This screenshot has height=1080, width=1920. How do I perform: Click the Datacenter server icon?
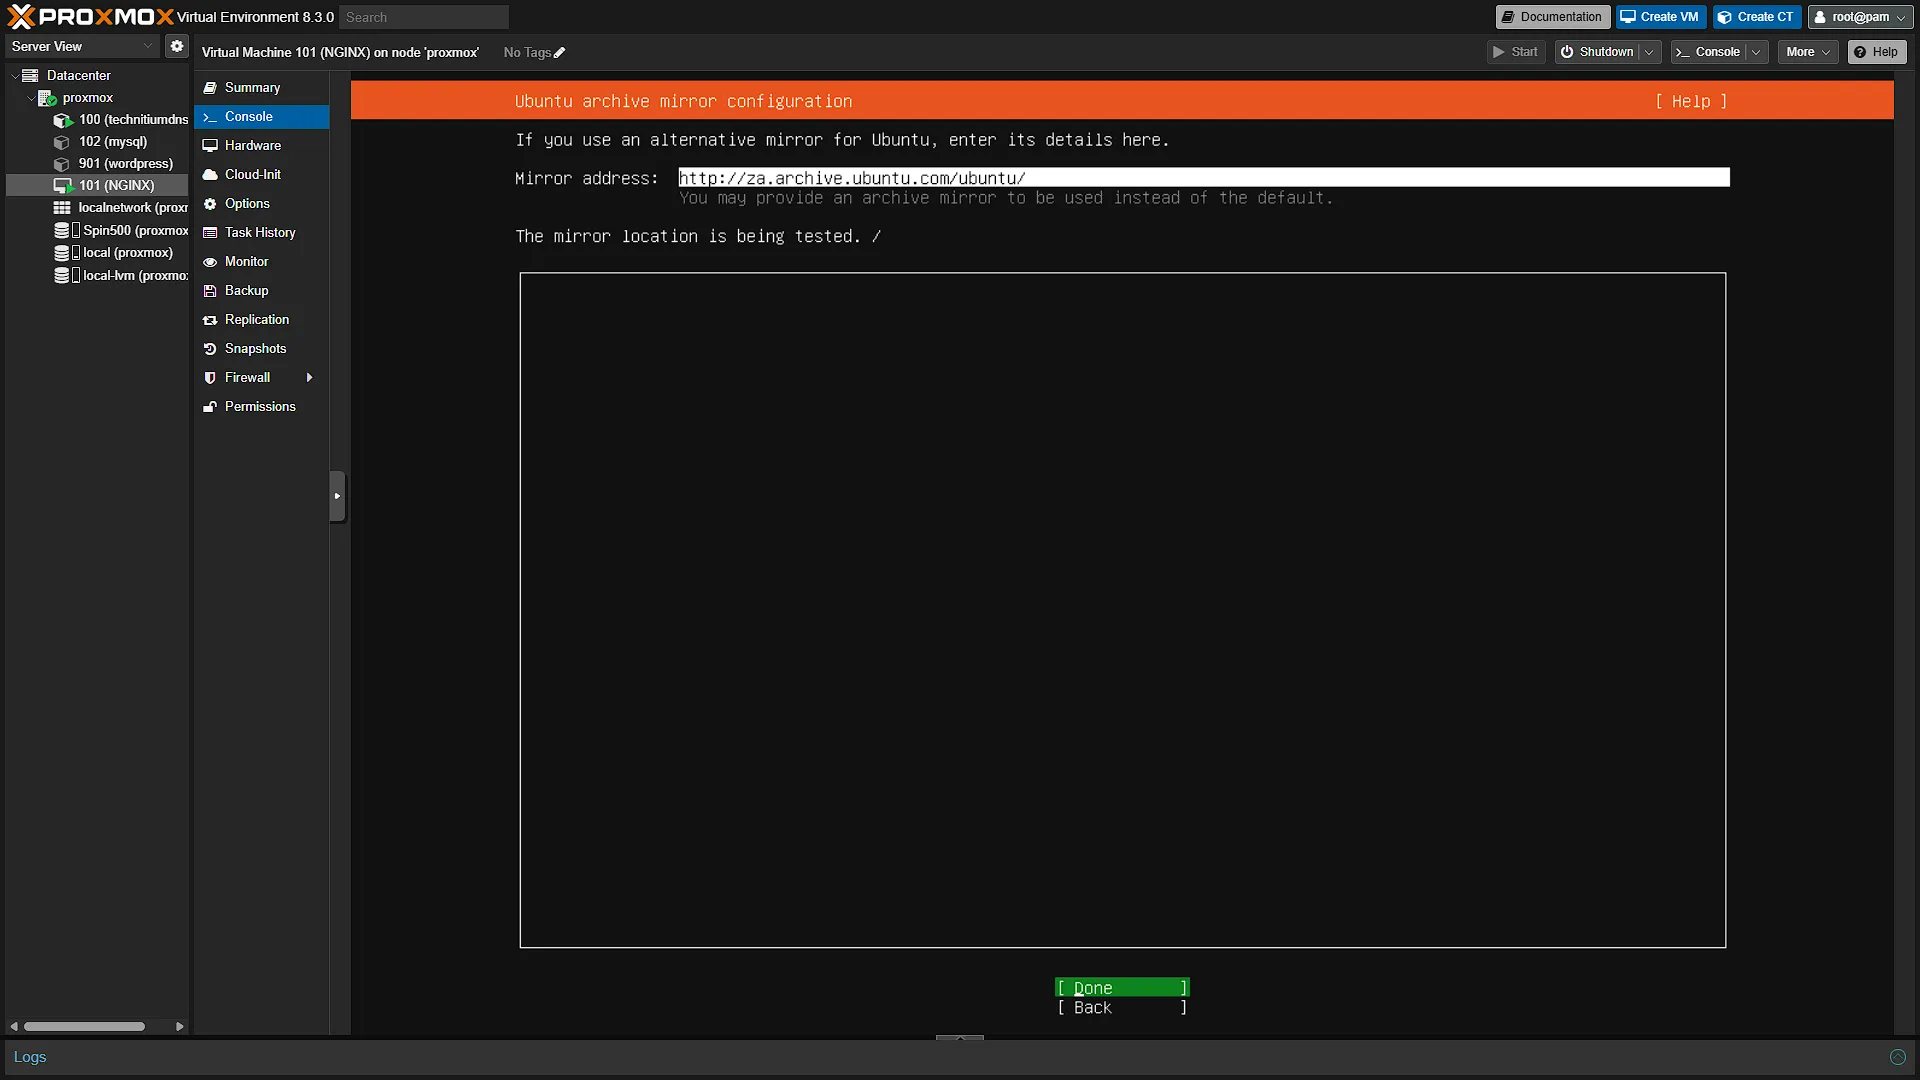[x=30, y=75]
